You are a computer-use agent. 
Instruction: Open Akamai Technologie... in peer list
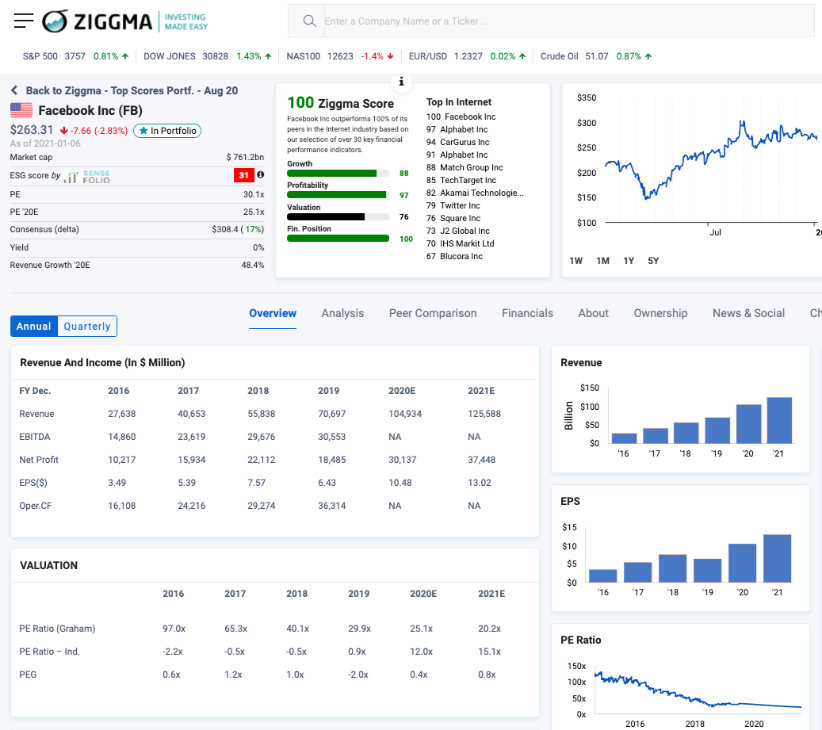coord(475,193)
